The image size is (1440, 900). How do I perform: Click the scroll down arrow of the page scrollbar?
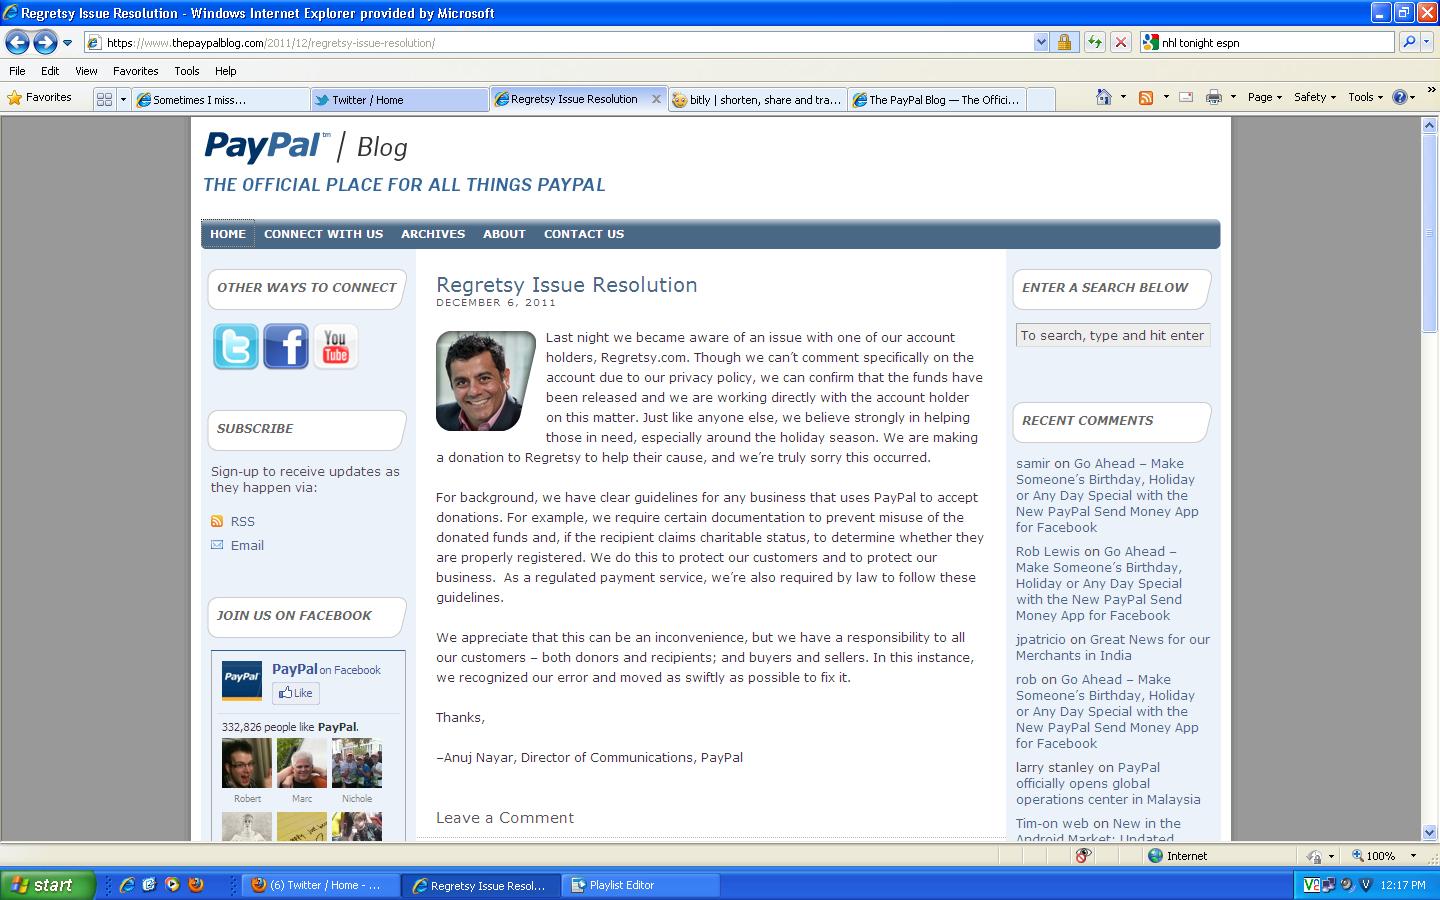pos(1429,832)
